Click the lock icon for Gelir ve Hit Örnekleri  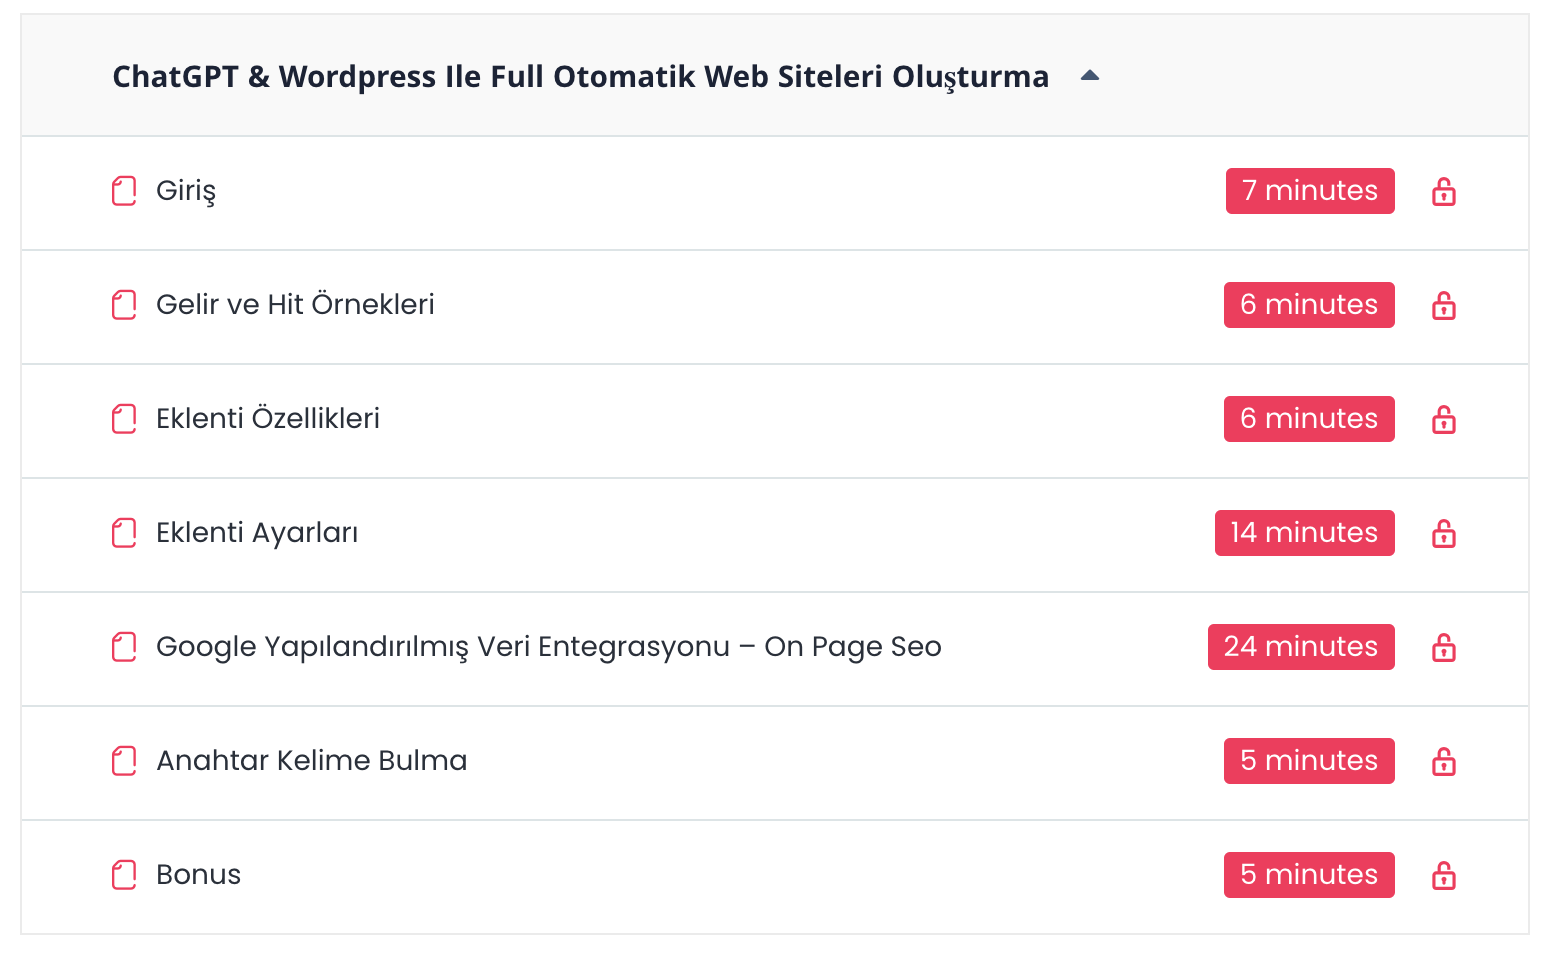(1443, 305)
